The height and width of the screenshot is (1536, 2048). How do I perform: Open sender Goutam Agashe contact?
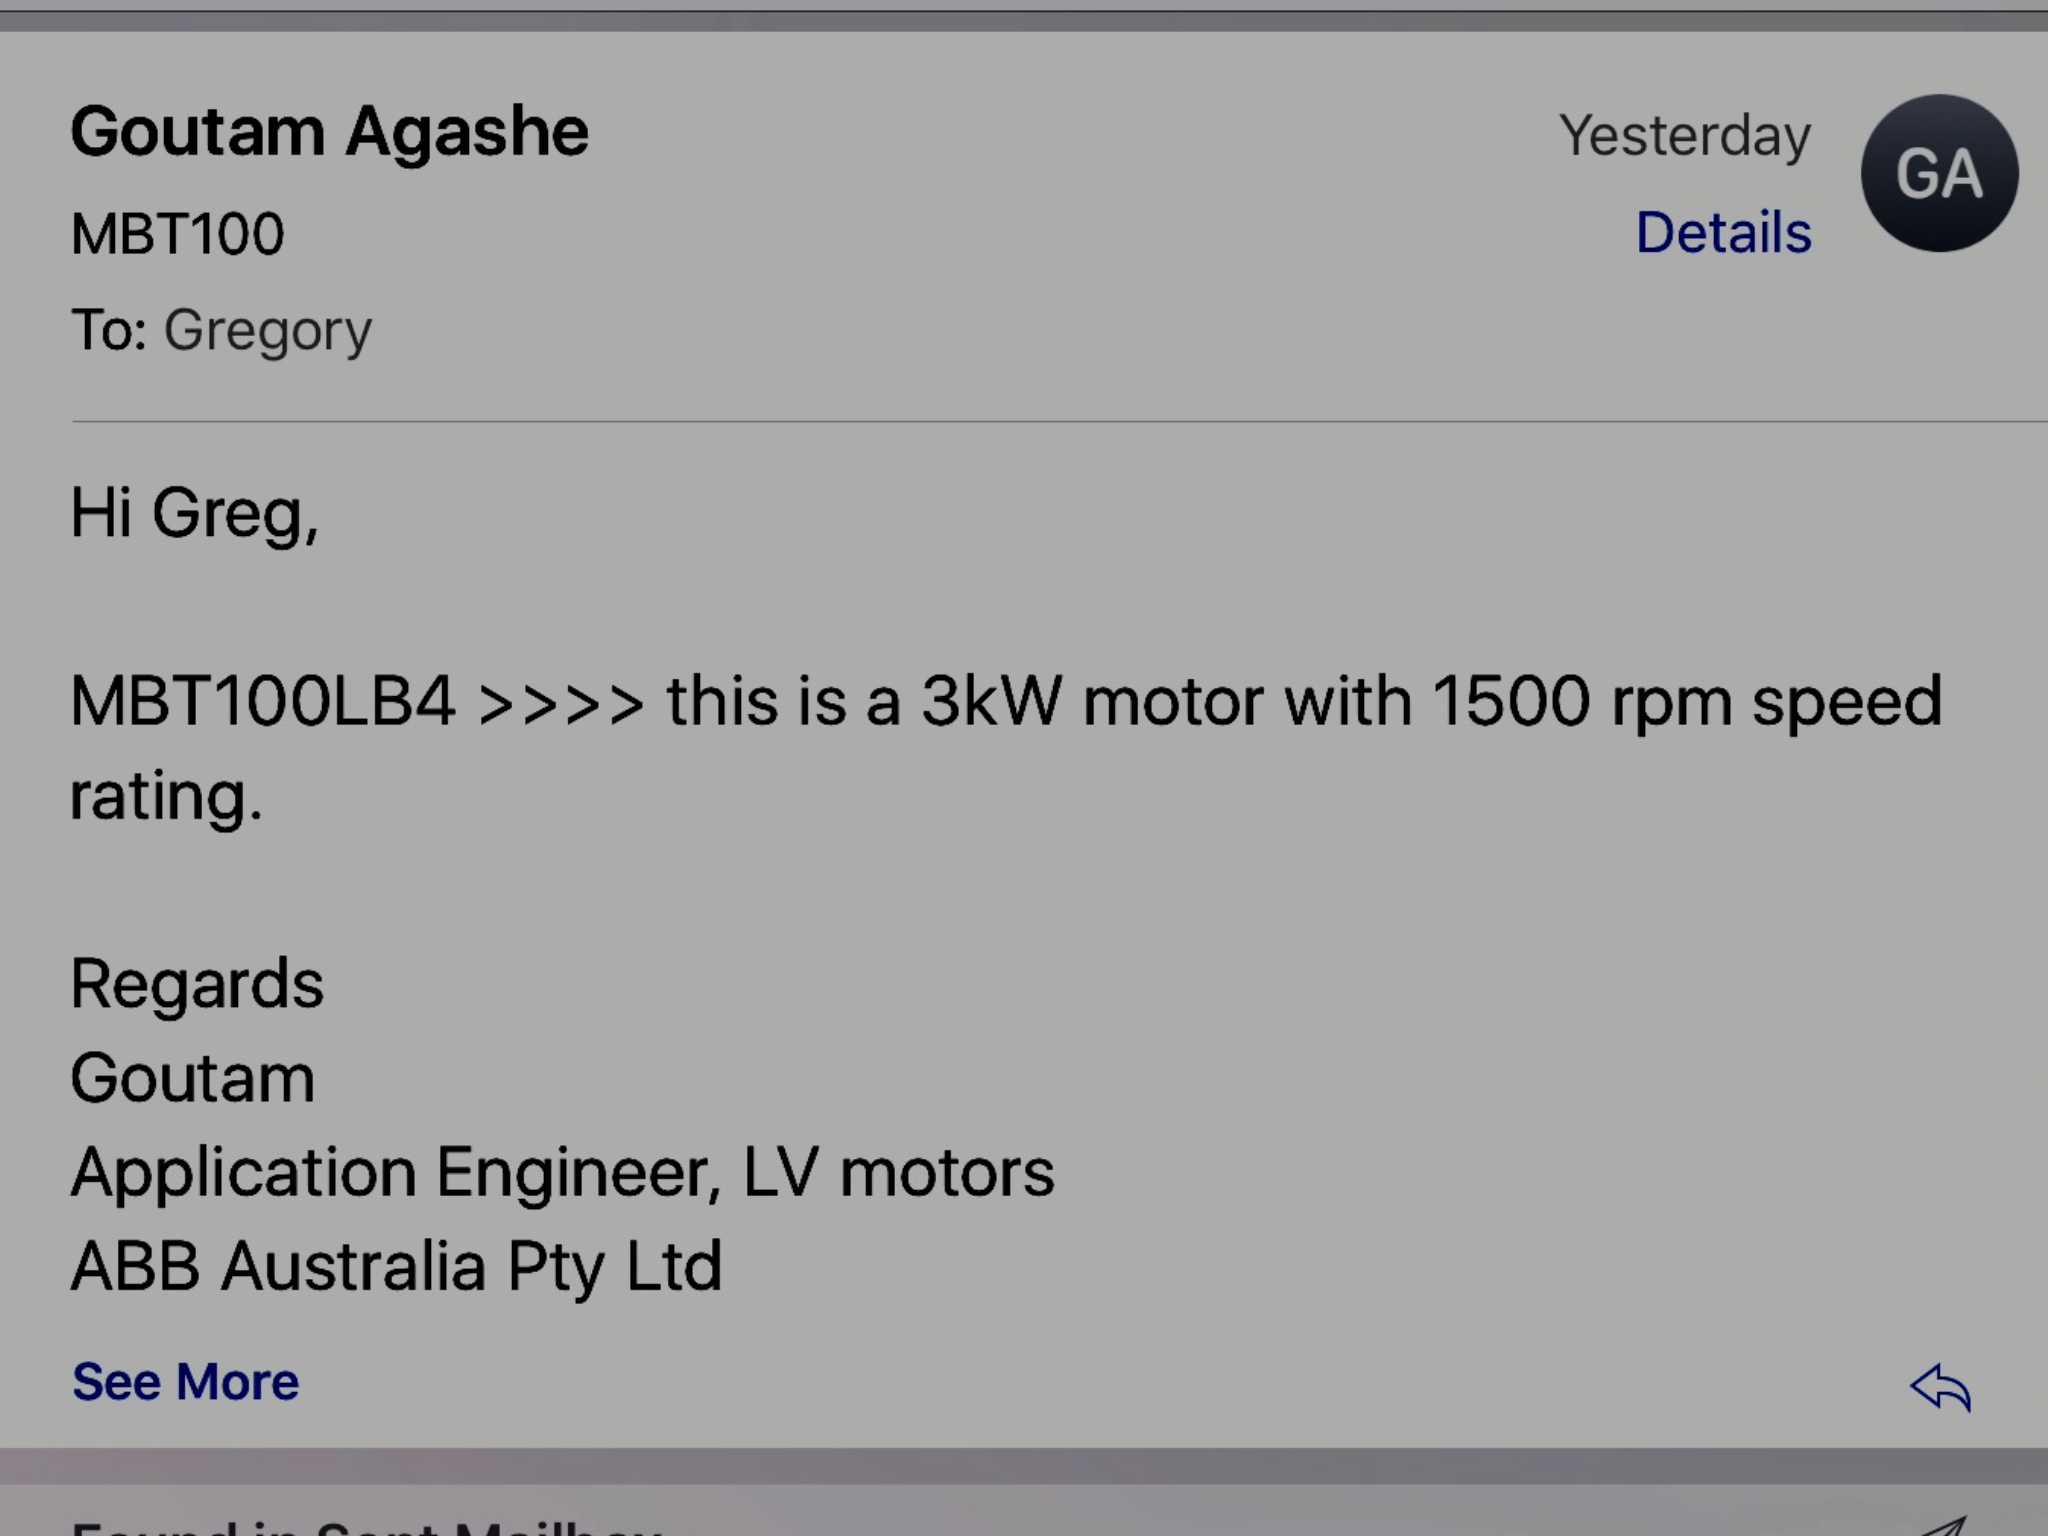329,132
